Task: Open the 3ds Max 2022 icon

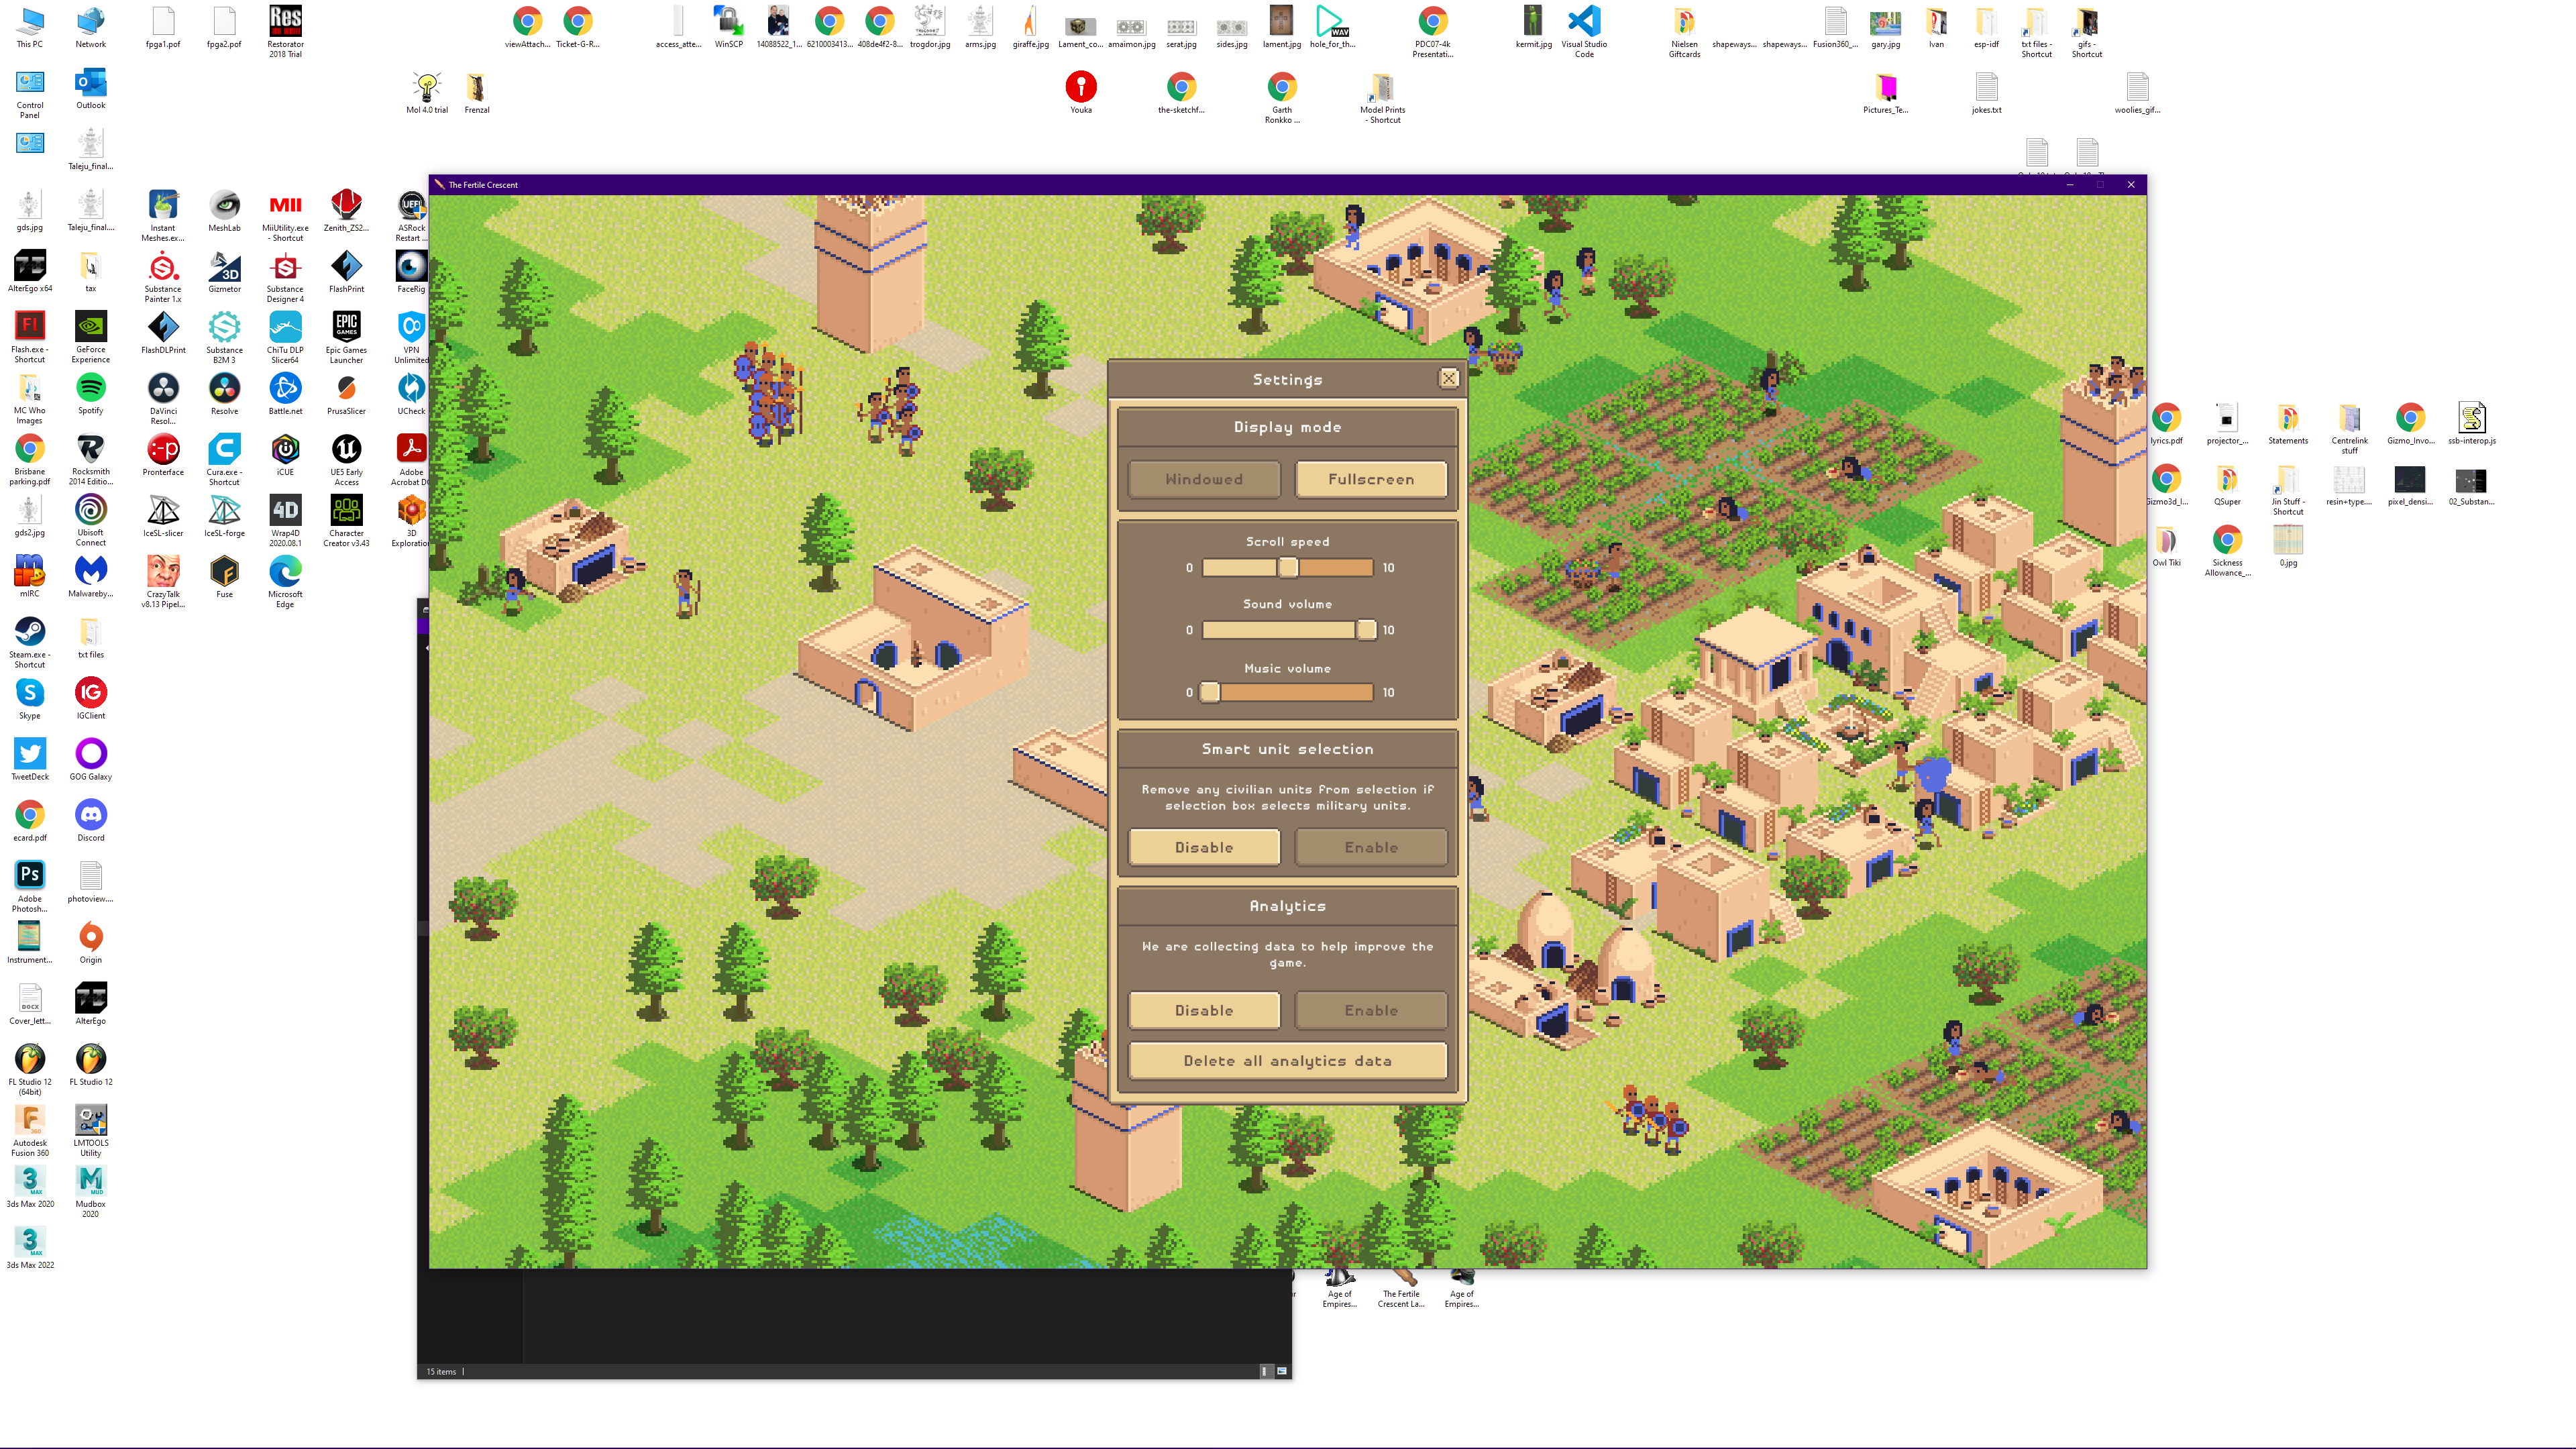Action: tap(30, 1248)
